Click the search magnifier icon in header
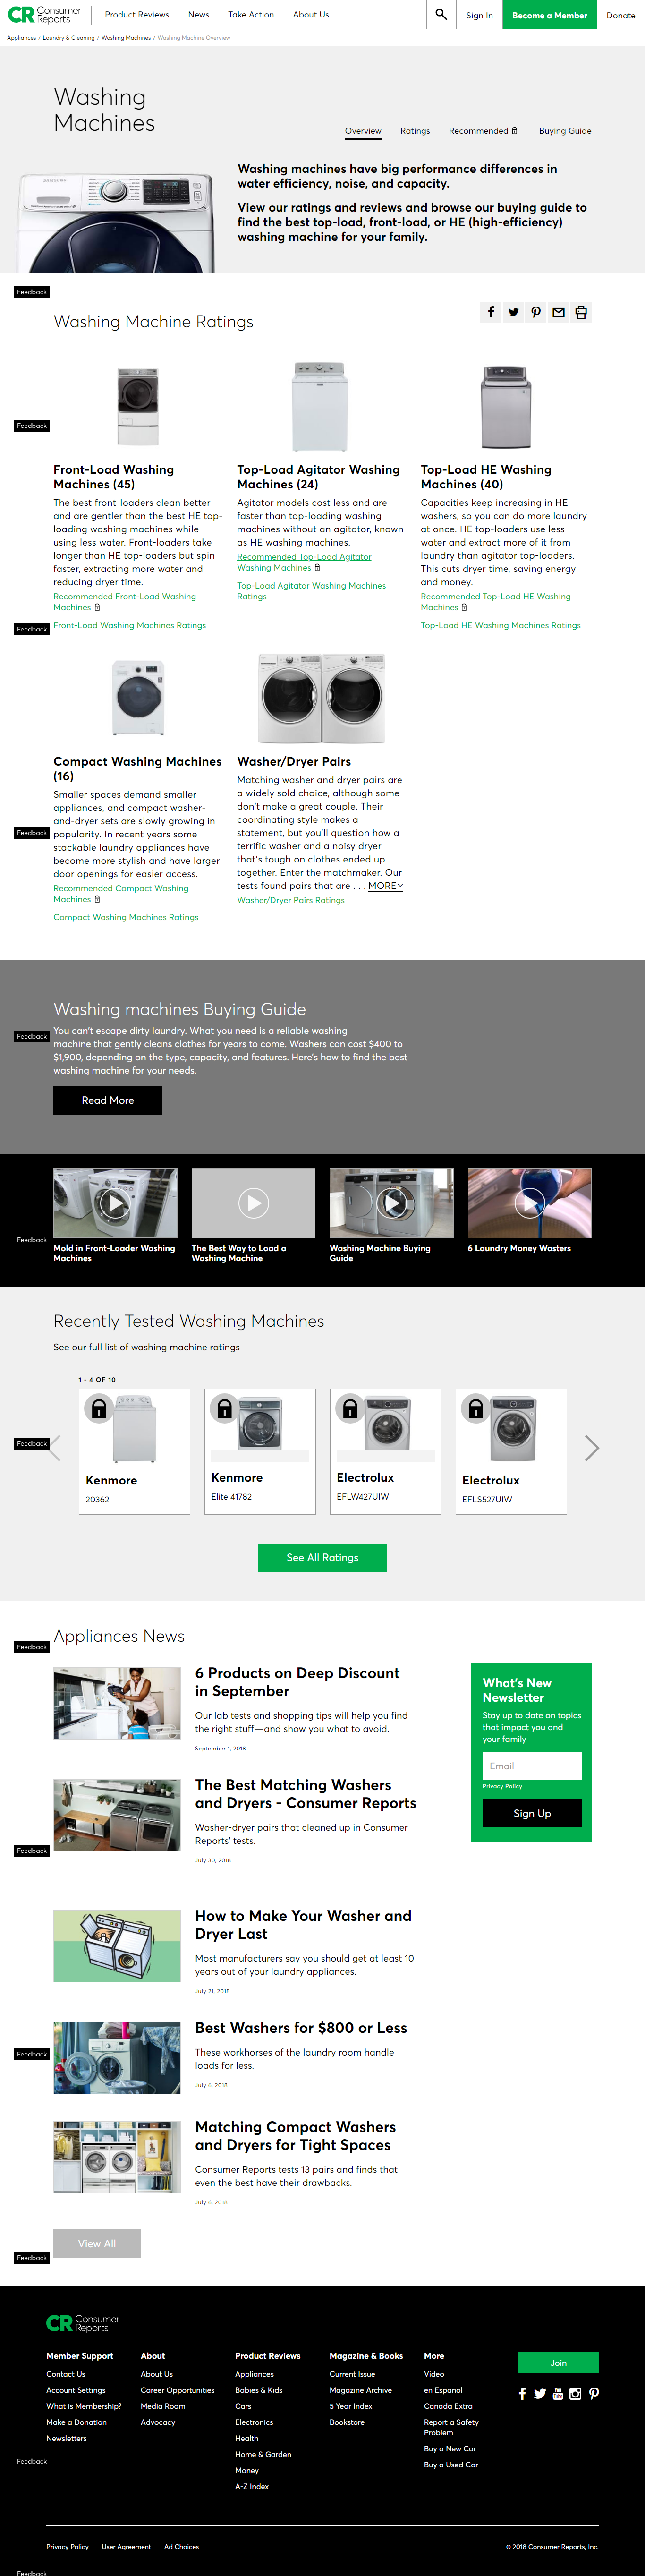 pyautogui.click(x=441, y=15)
